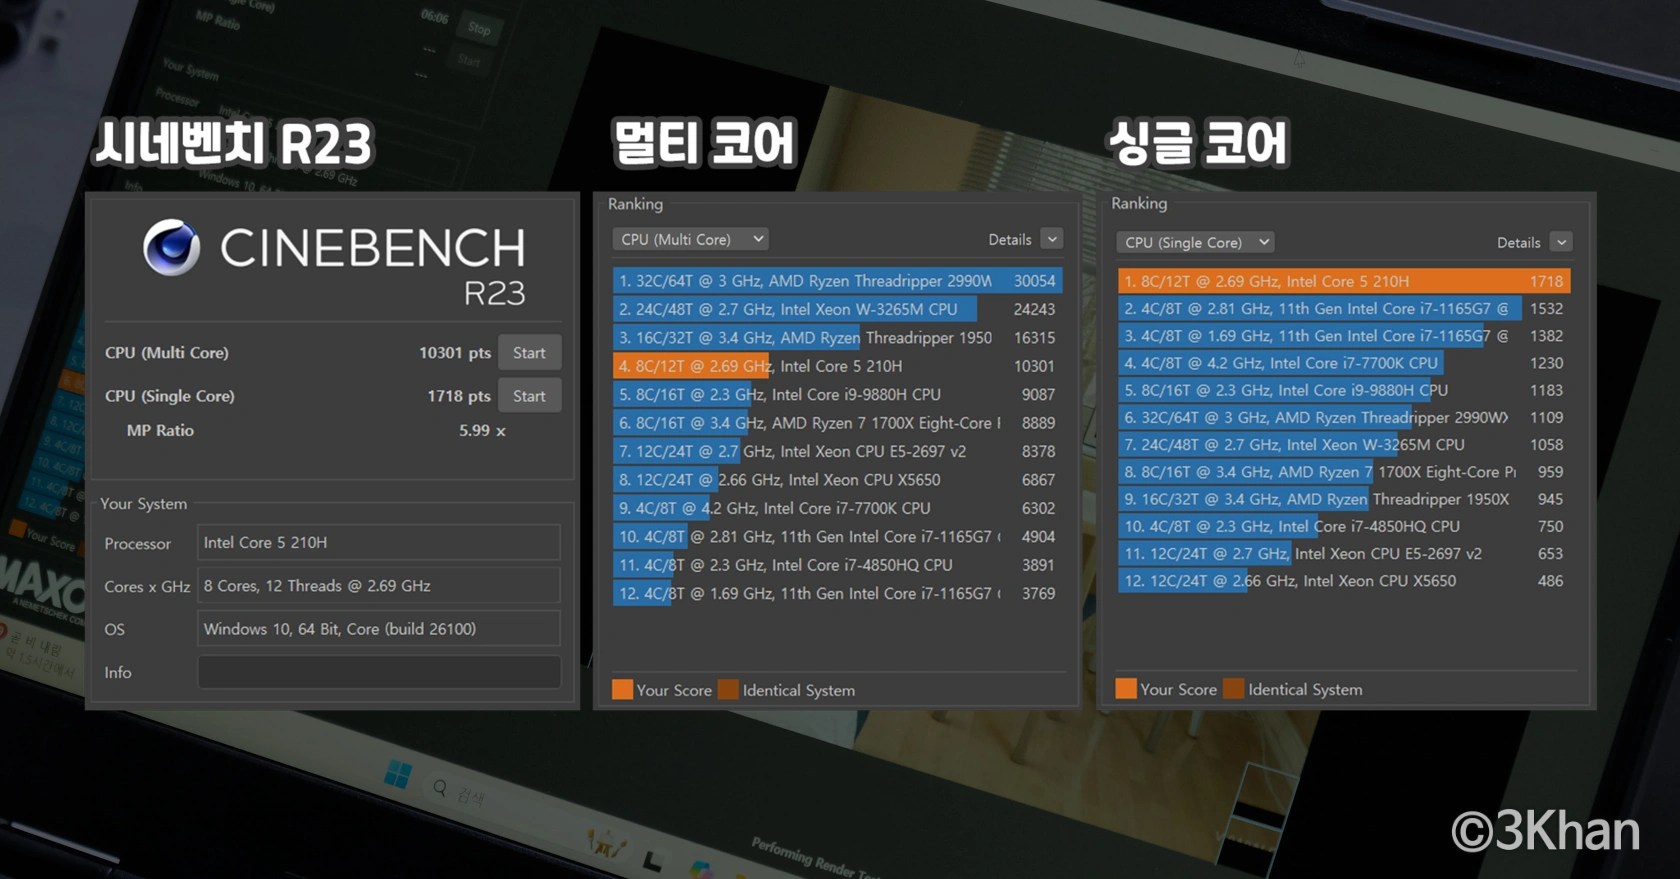The image size is (1680, 879).
Task: Select multi core row Xeon X5650 6867
Action: 837,480
